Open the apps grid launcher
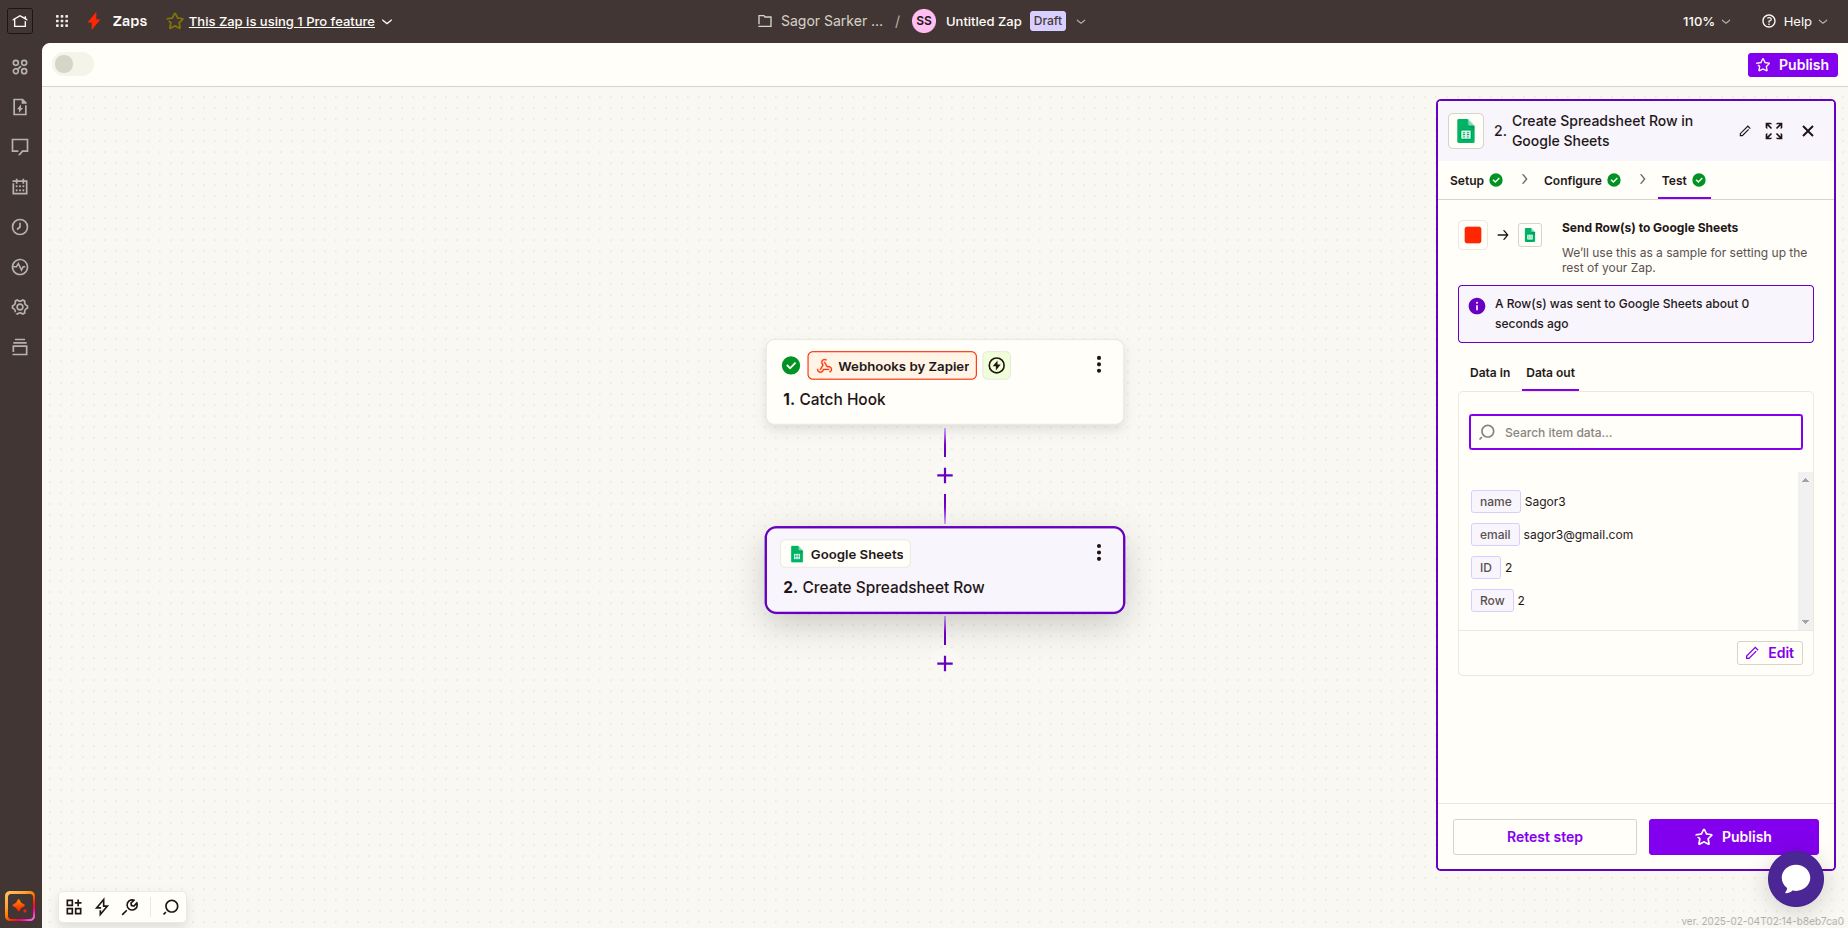The image size is (1848, 928). pyautogui.click(x=62, y=21)
